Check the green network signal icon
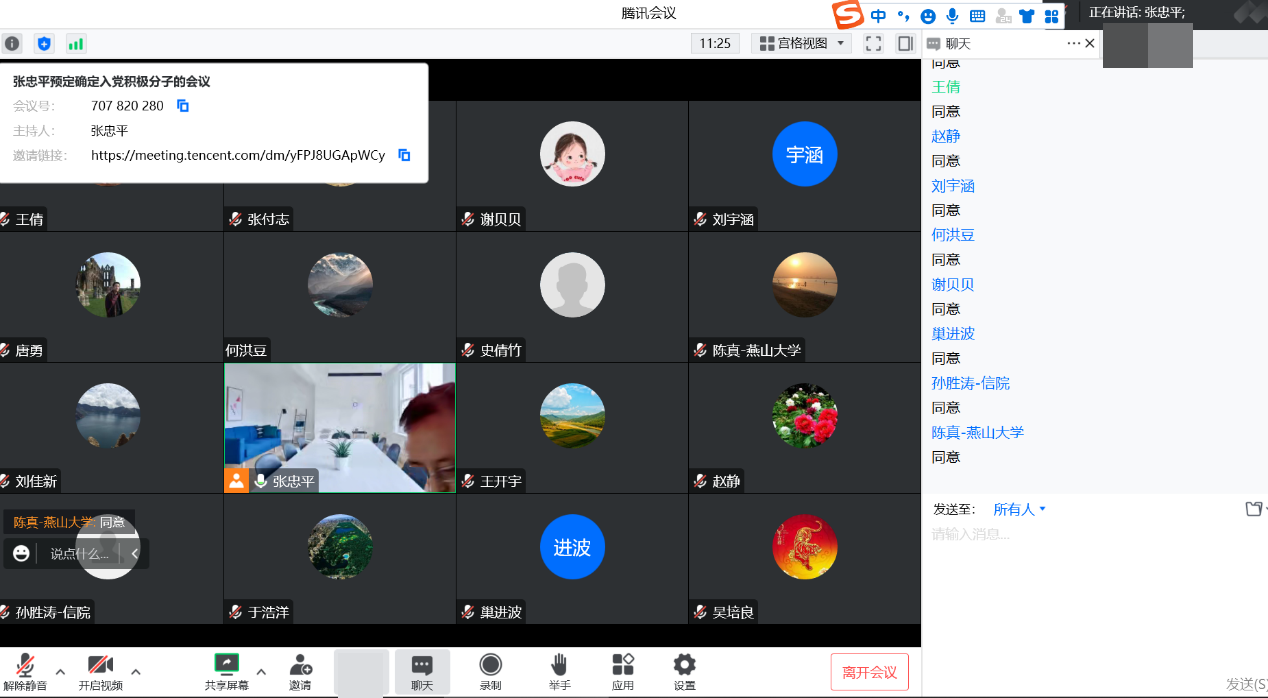This screenshot has height=698, width=1268. [76, 44]
